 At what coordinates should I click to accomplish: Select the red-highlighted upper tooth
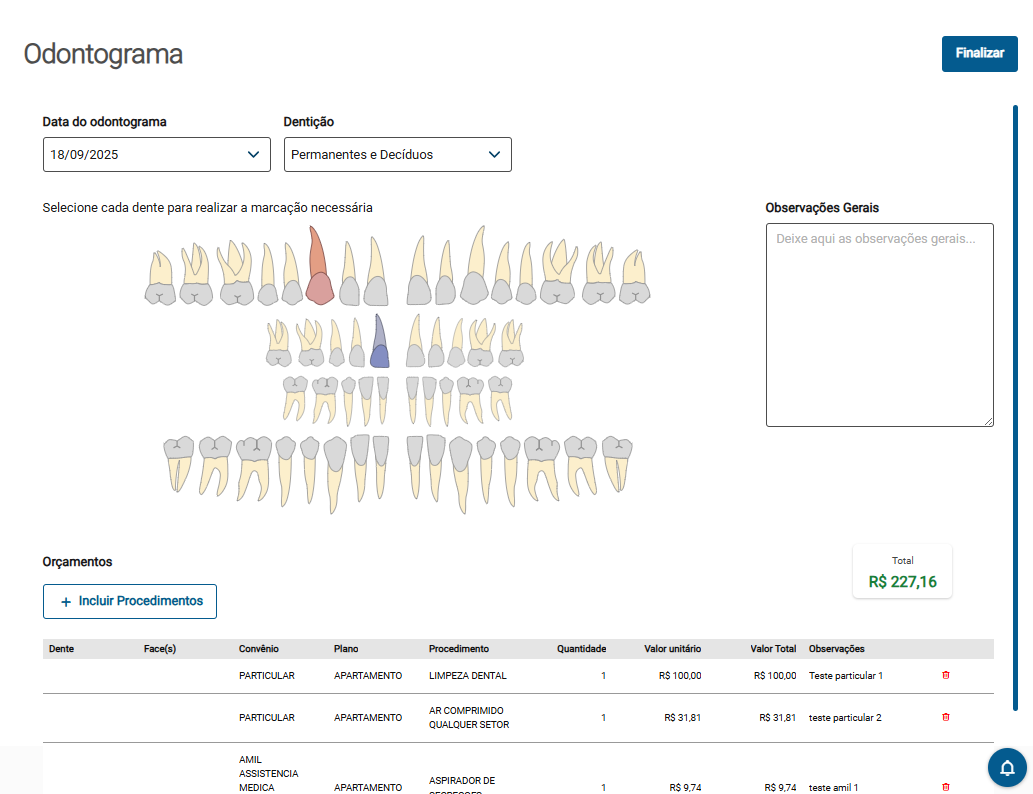tap(319, 270)
